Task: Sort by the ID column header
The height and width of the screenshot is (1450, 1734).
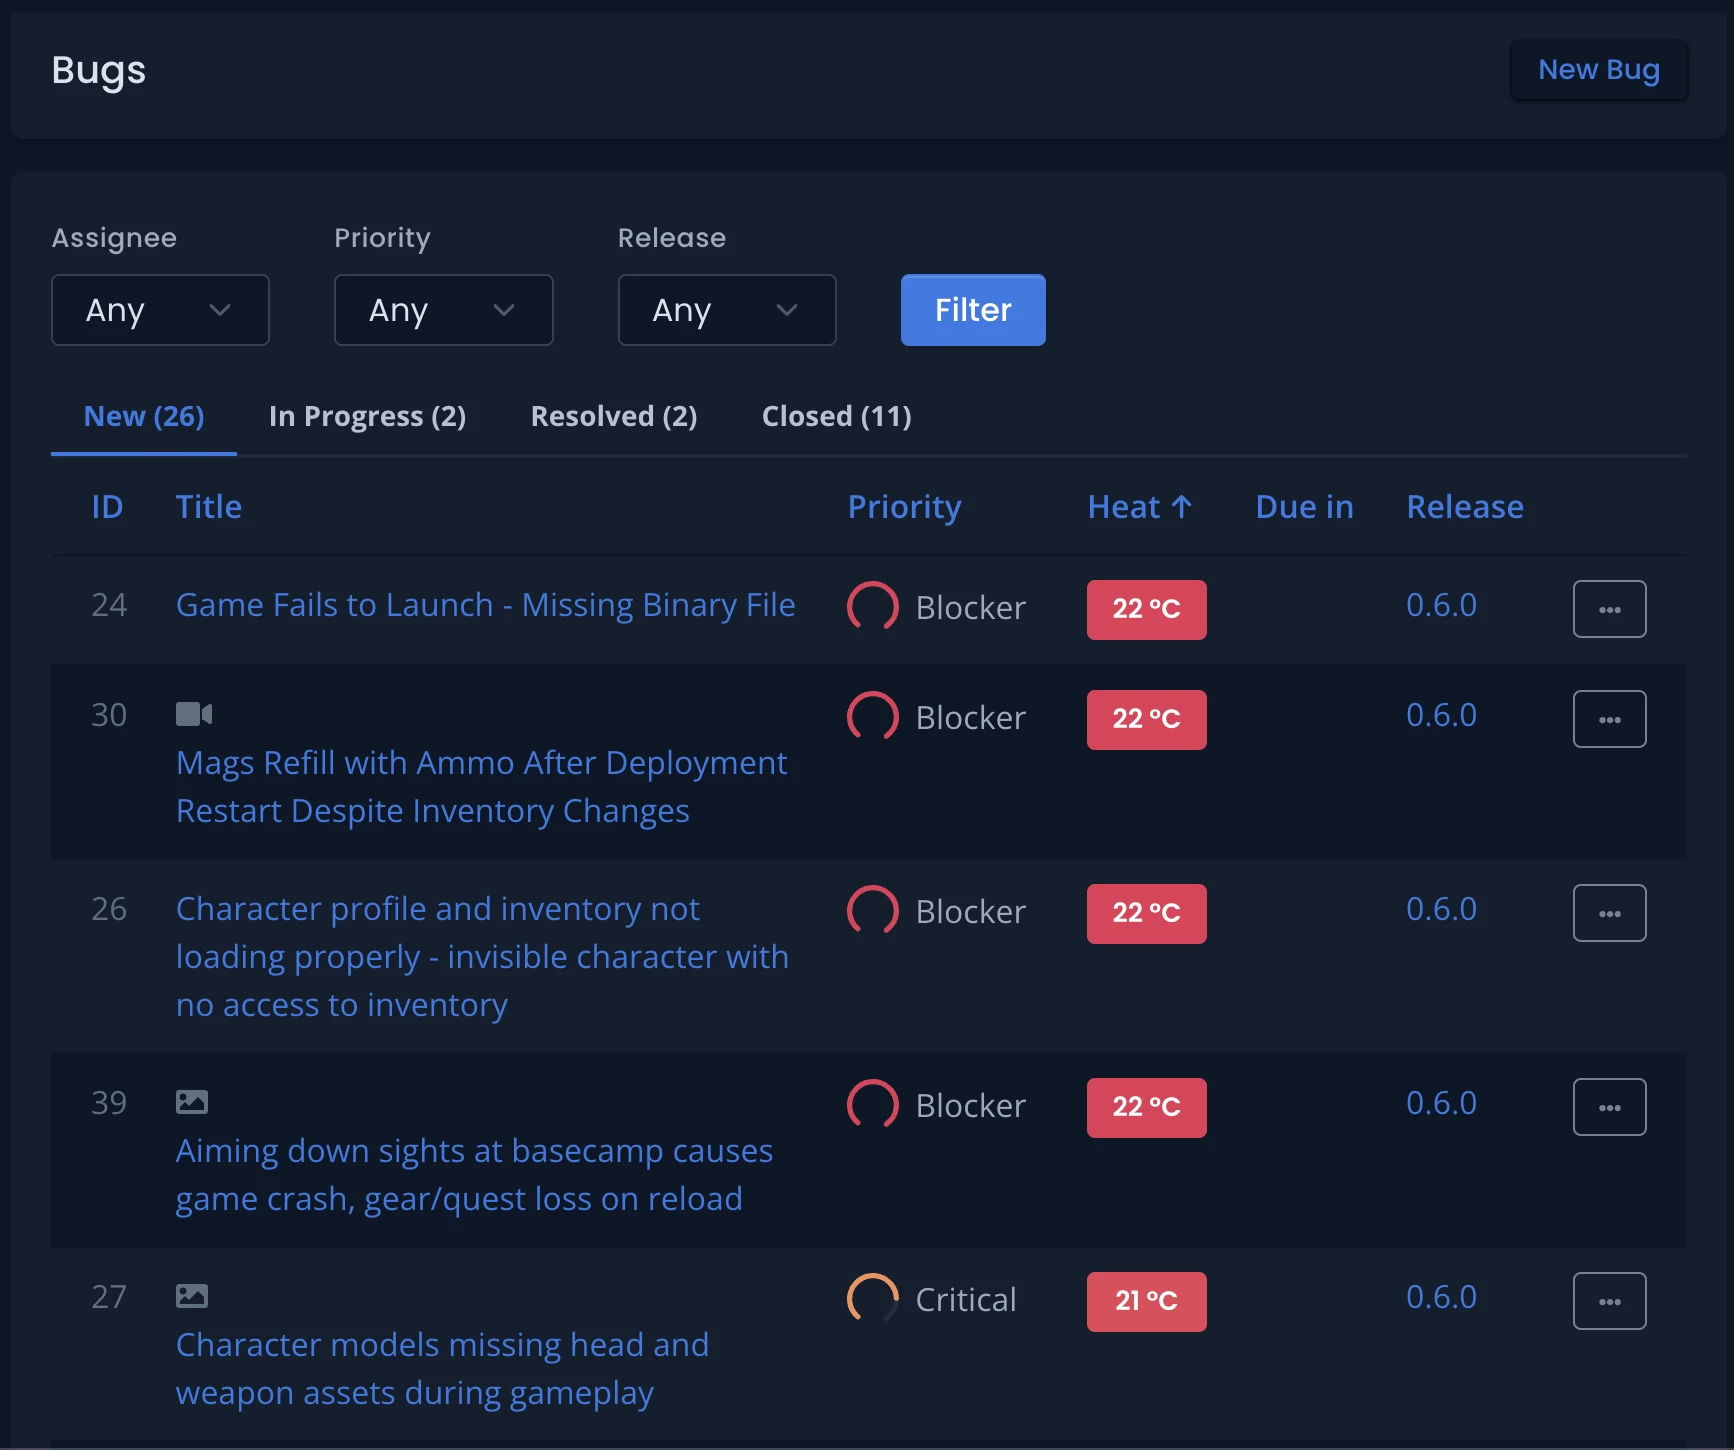Action: (107, 507)
